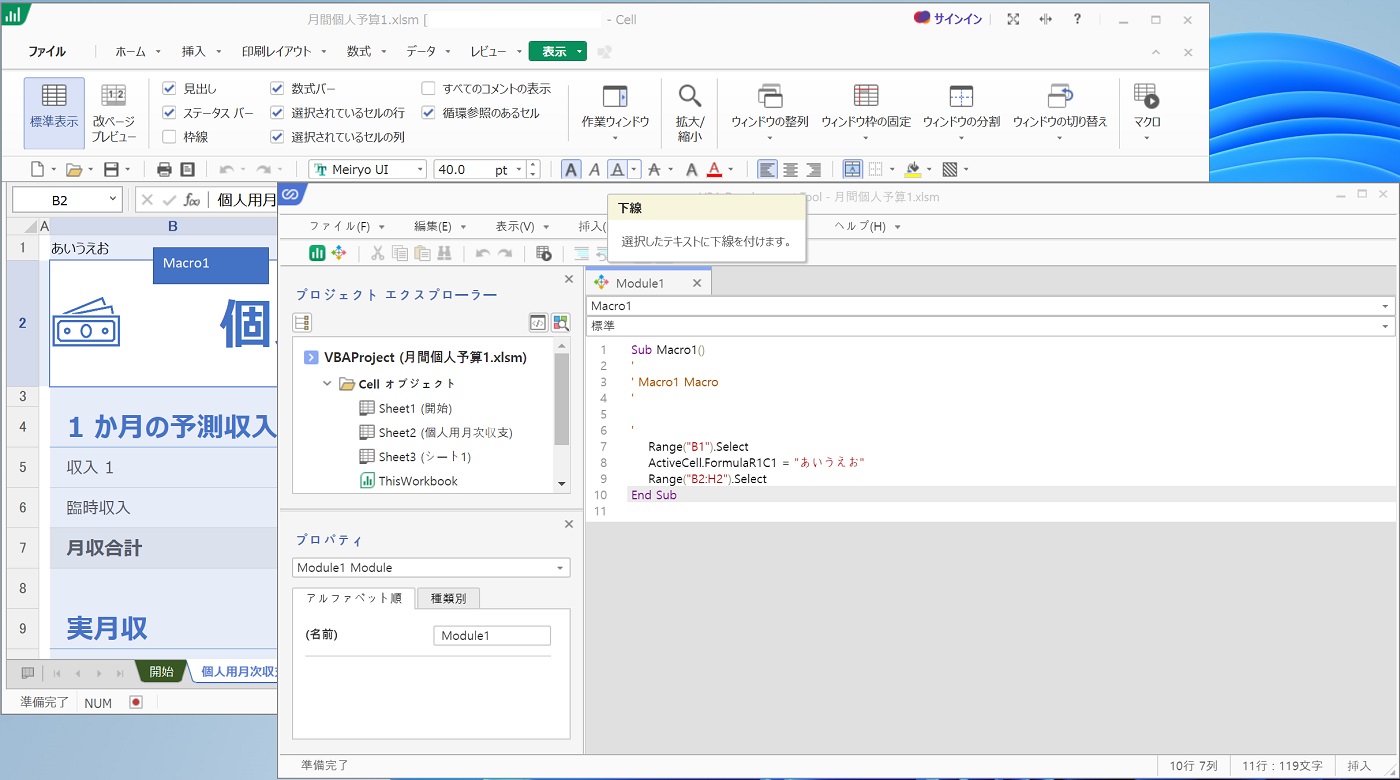Screen dimensions: 1400x780
Task: Uncheck 選択されているセルの行 checkbox
Action: pyautogui.click(x=277, y=113)
